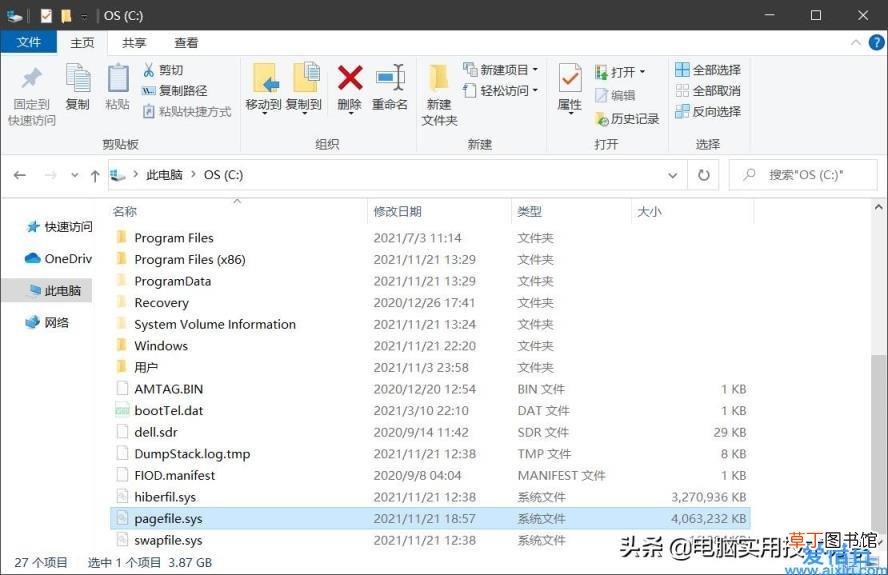The width and height of the screenshot is (888, 575).
Task: Open Quick access (快速访问) in sidebar
Action: [59, 227]
